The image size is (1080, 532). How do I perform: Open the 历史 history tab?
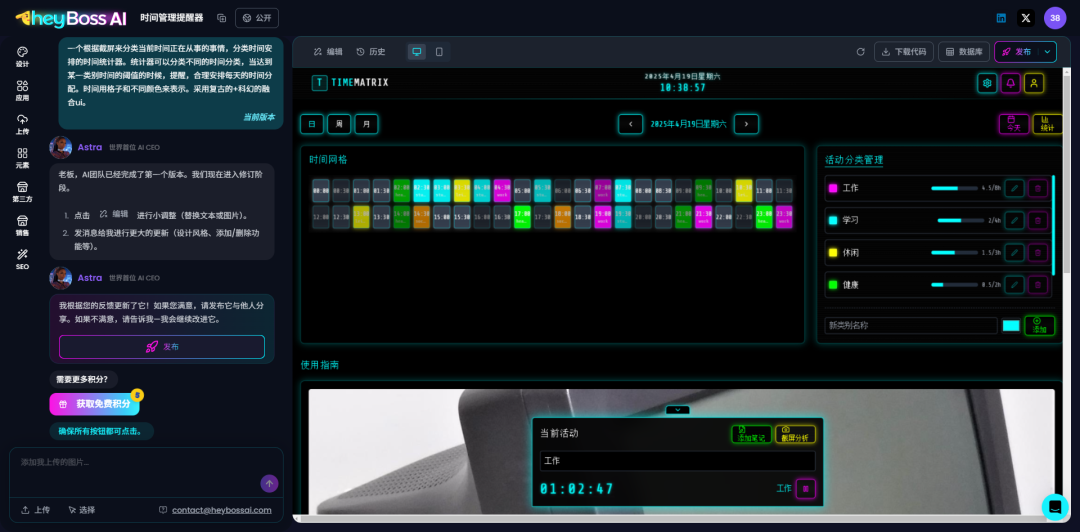point(371,52)
